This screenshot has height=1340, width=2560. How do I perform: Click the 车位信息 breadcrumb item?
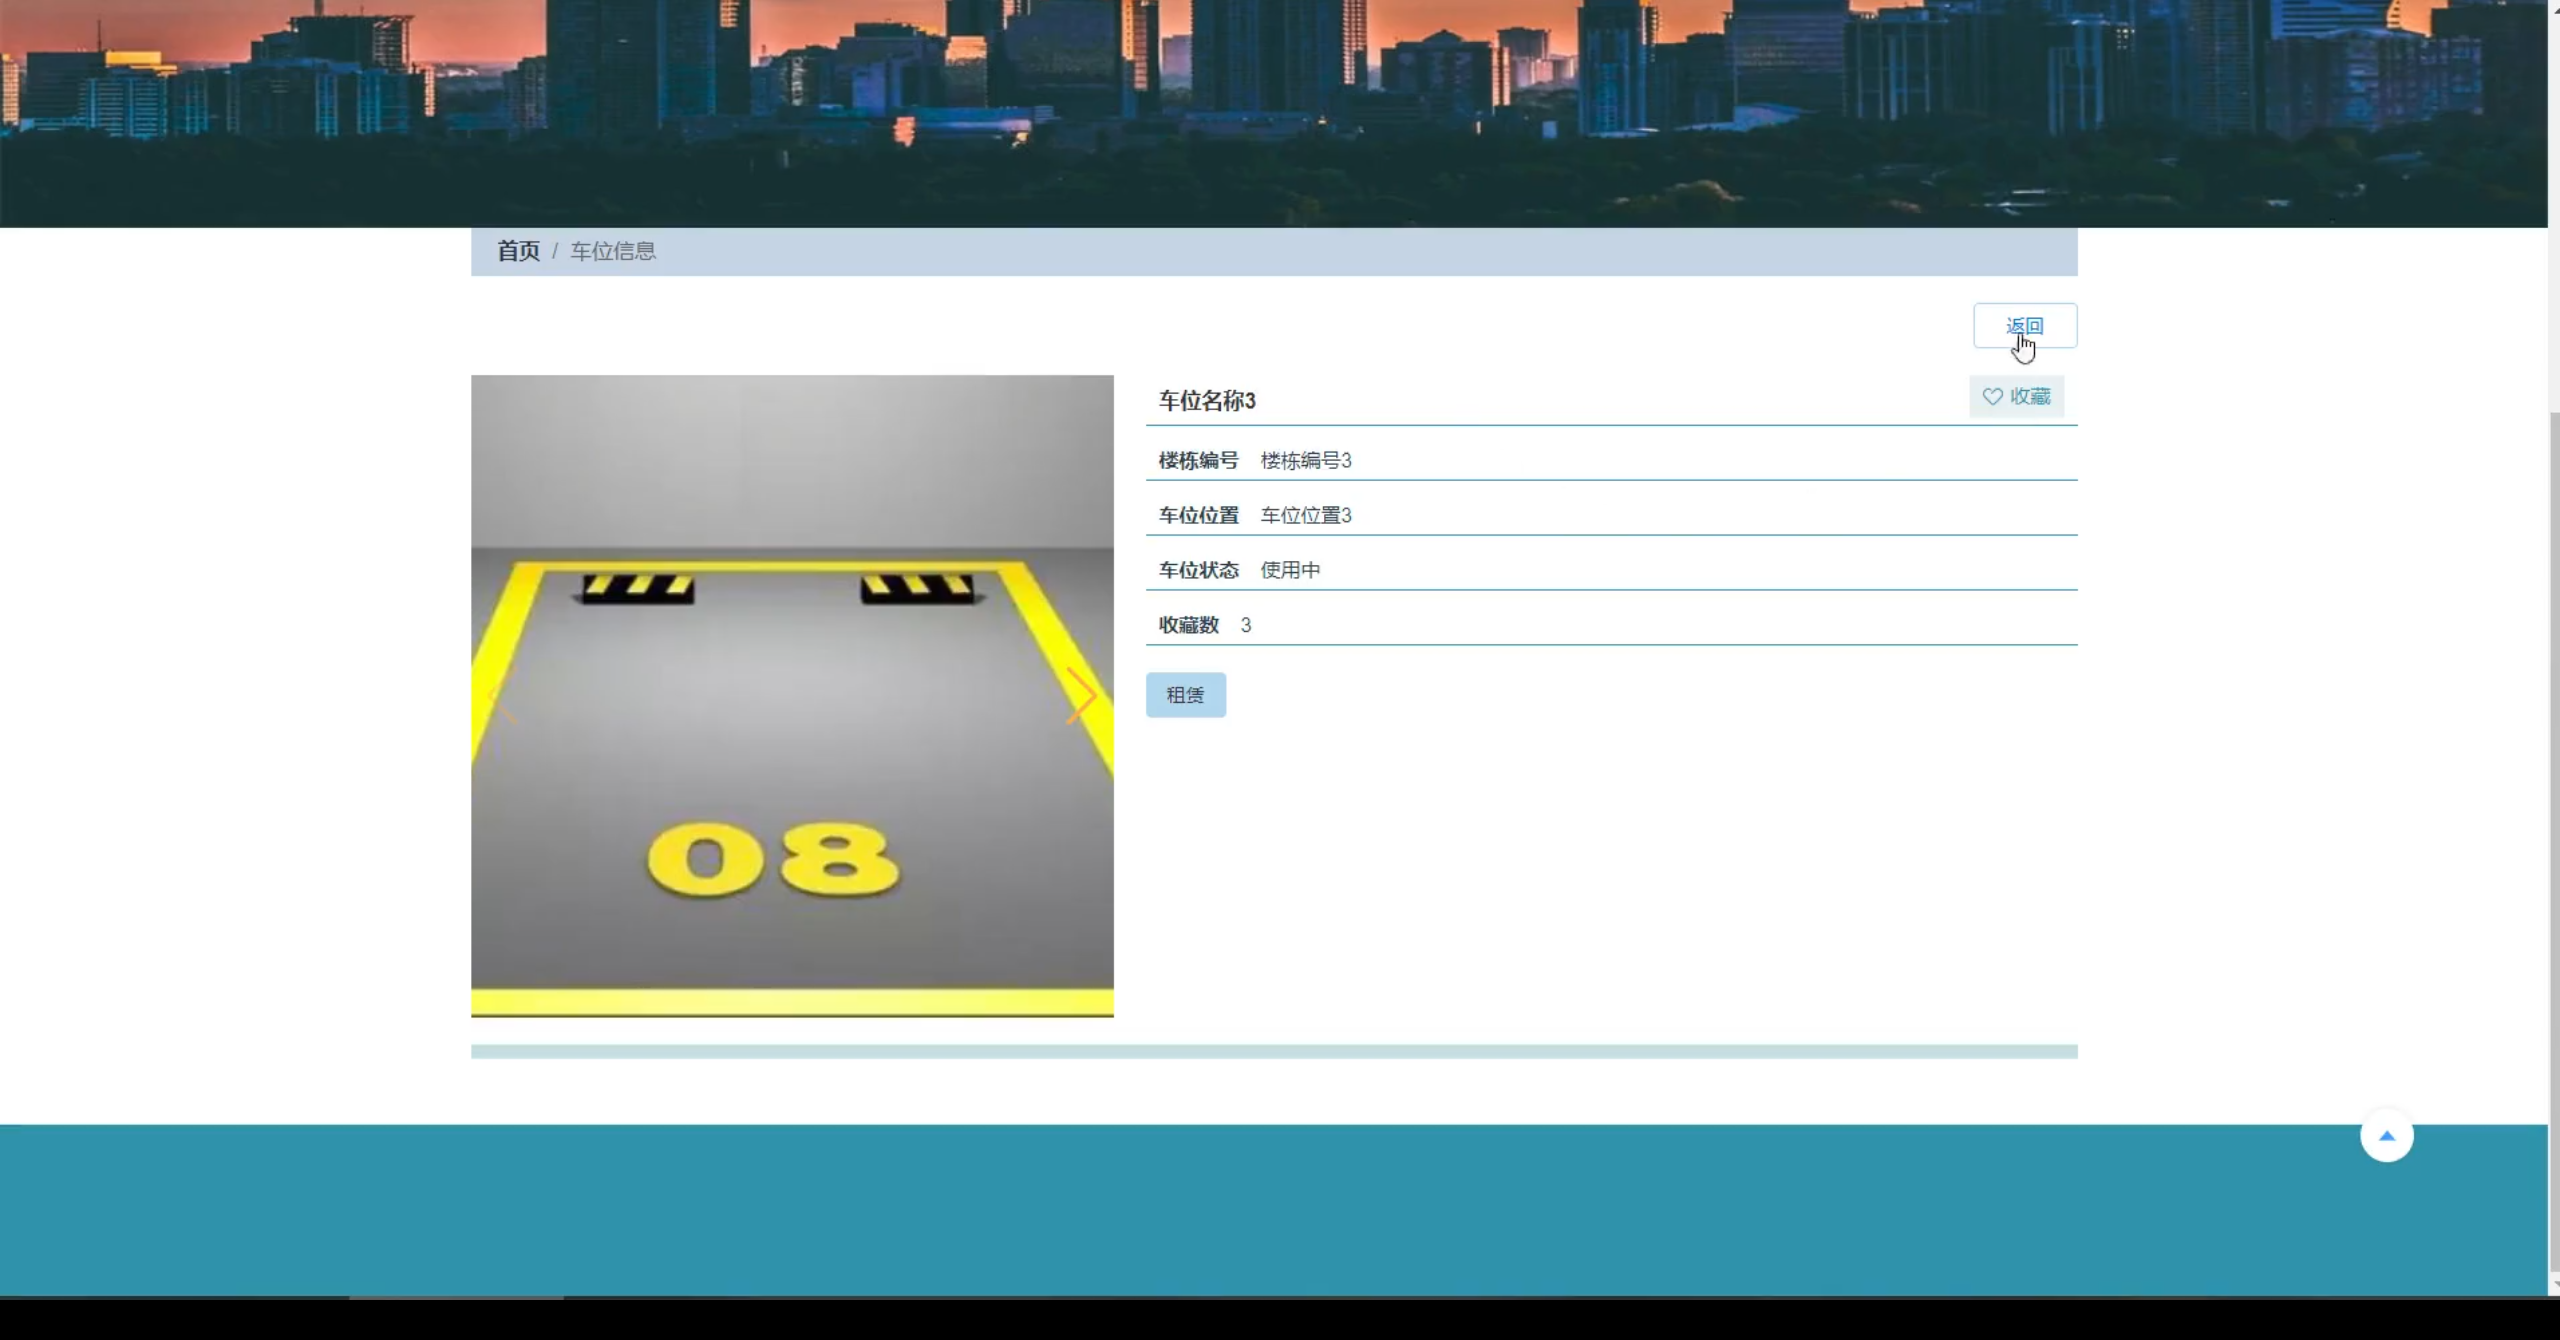click(613, 251)
